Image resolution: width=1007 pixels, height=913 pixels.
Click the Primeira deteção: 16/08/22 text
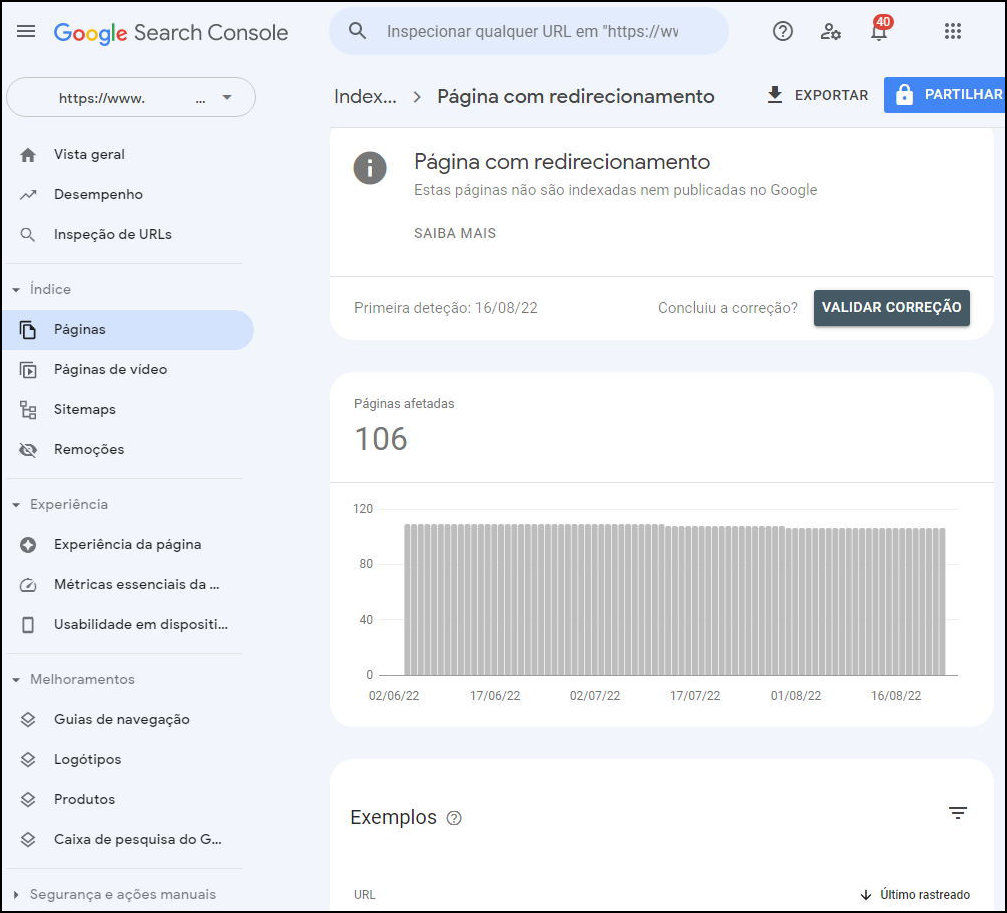point(446,308)
